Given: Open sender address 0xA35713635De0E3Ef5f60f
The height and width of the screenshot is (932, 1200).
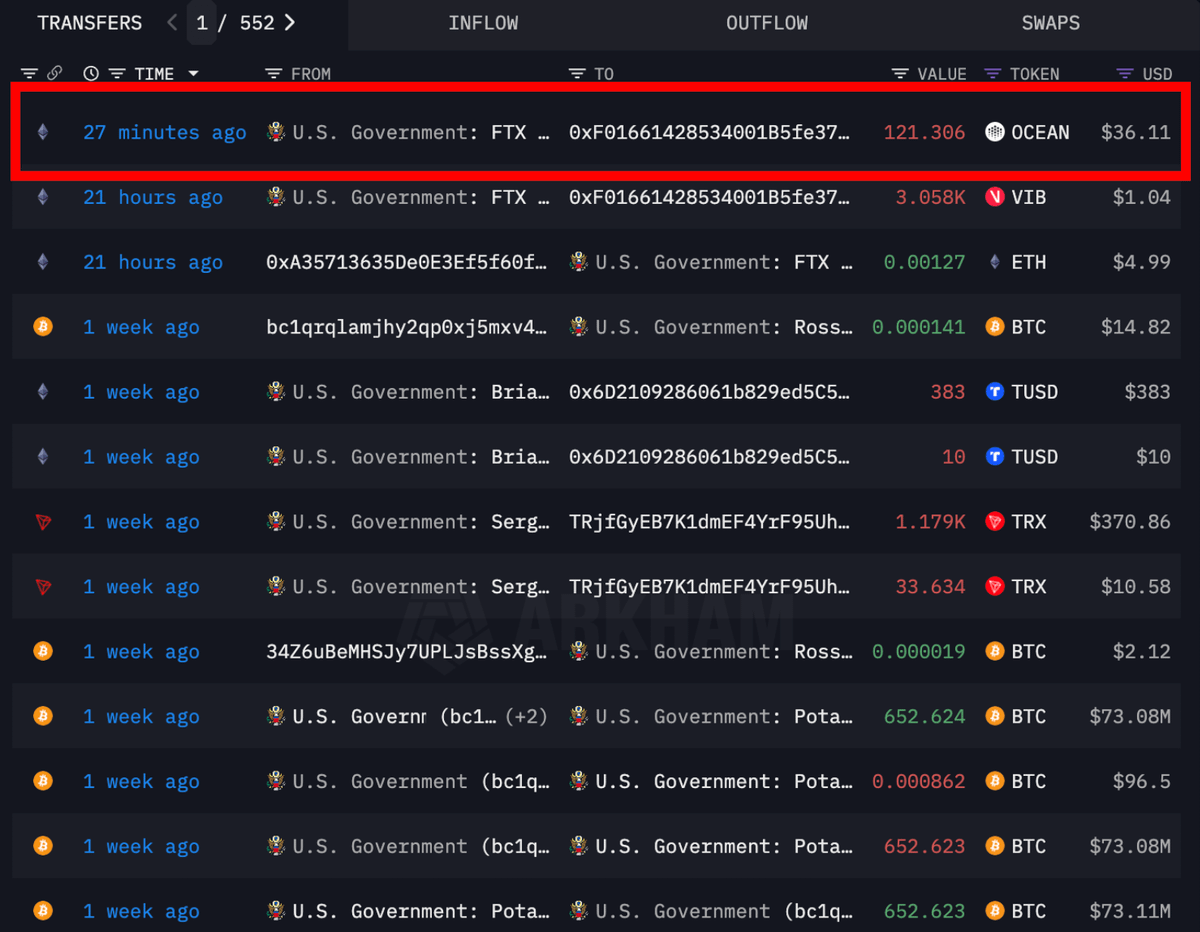Looking at the screenshot, I should (x=407, y=262).
